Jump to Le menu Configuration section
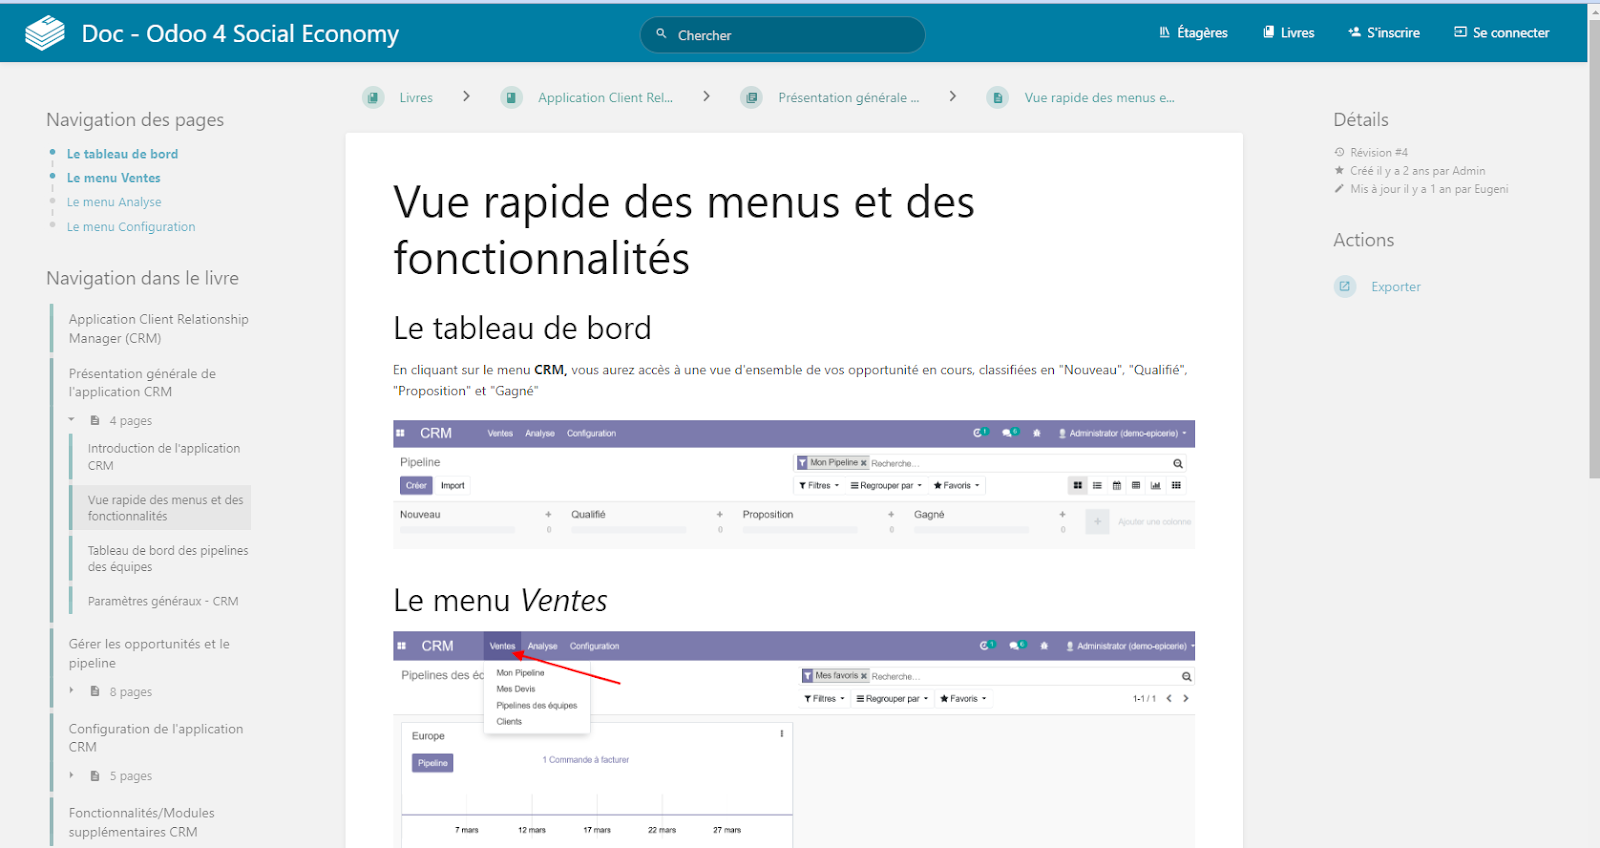Screen dimensions: 1600x848 pyautogui.click(x=131, y=227)
